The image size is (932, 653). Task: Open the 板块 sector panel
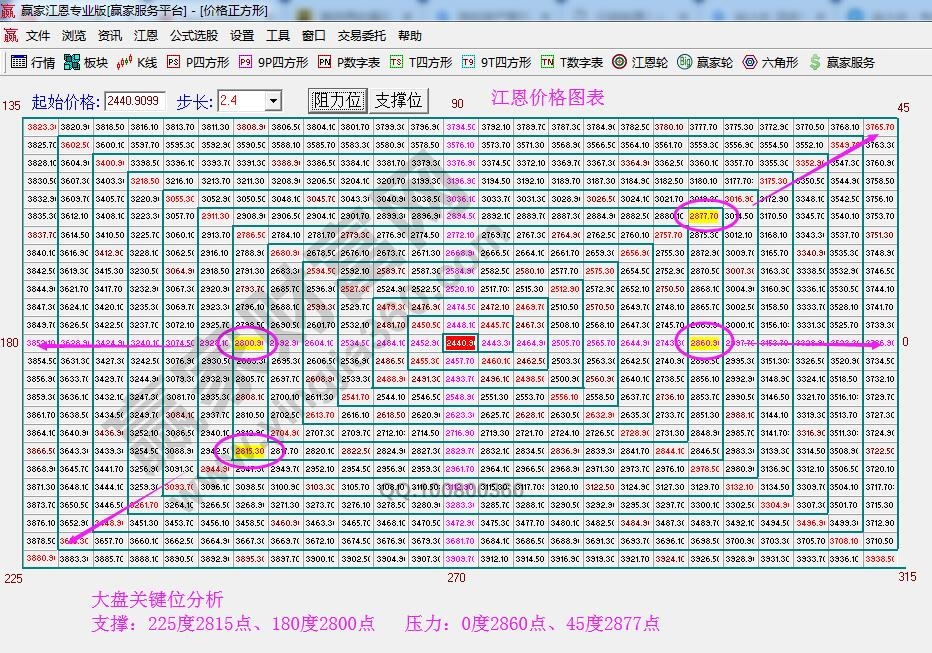click(85, 62)
